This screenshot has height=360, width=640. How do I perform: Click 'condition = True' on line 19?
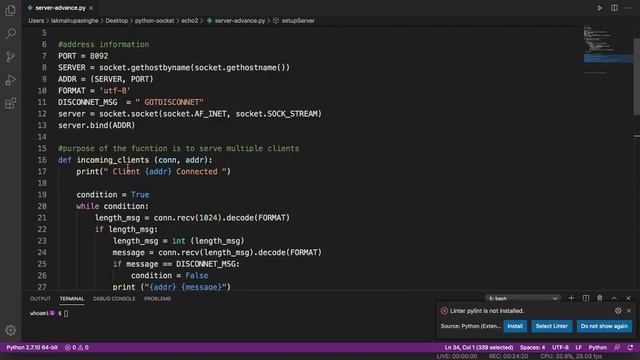pyautogui.click(x=113, y=195)
